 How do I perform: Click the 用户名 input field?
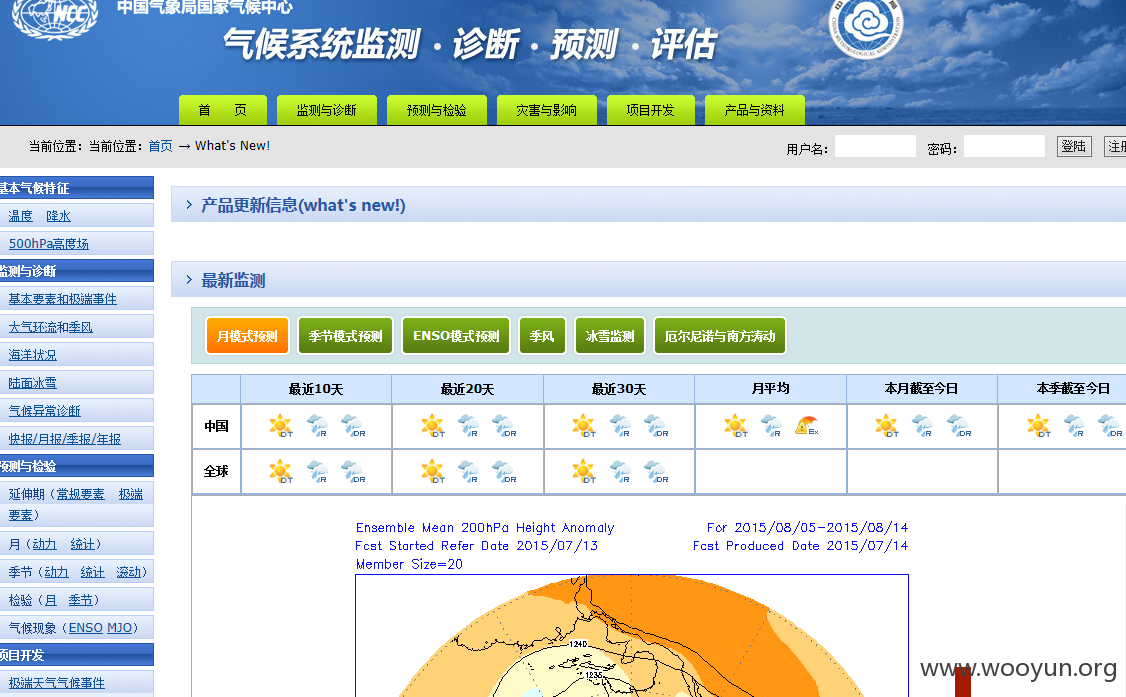(x=875, y=146)
